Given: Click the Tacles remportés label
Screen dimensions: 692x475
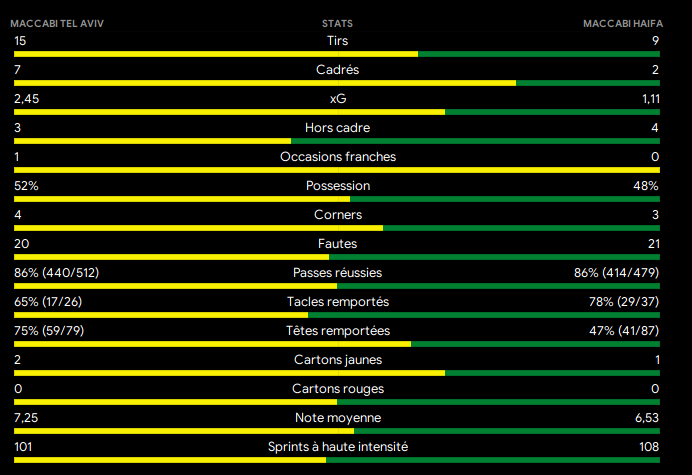Looking at the screenshot, I should (x=337, y=302).
